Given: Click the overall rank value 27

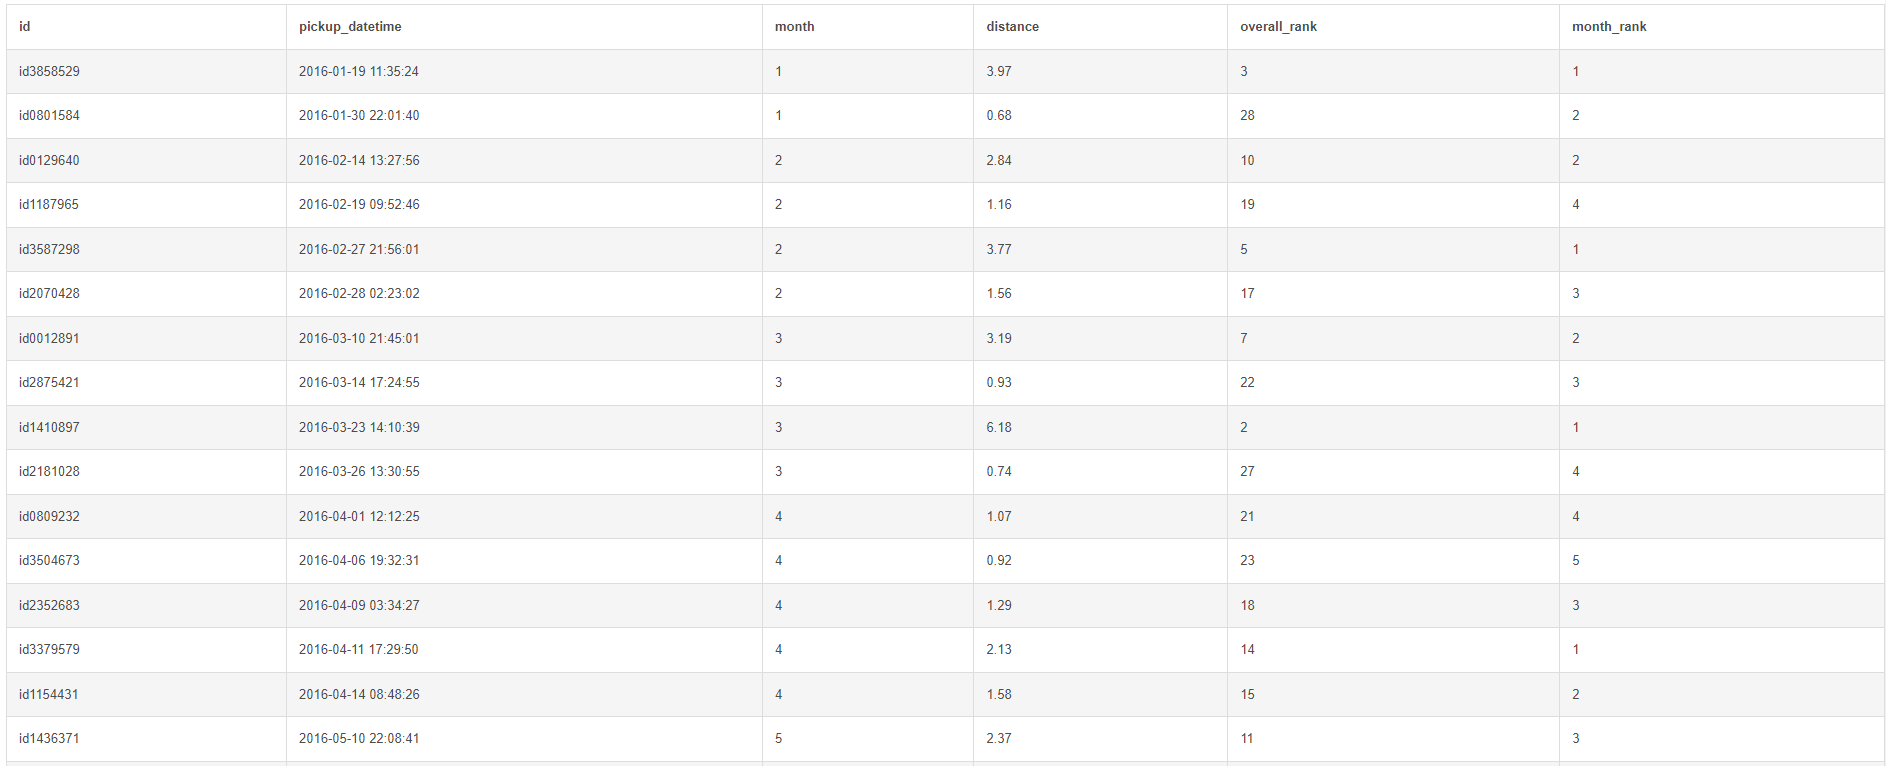Looking at the screenshot, I should 1247,472.
